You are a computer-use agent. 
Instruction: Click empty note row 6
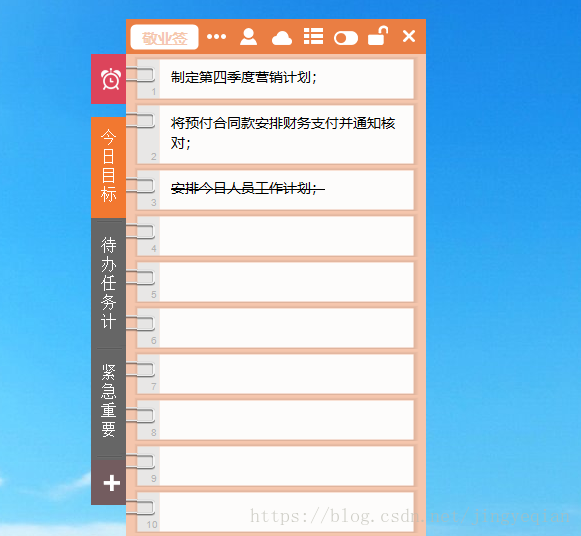[x=275, y=328]
